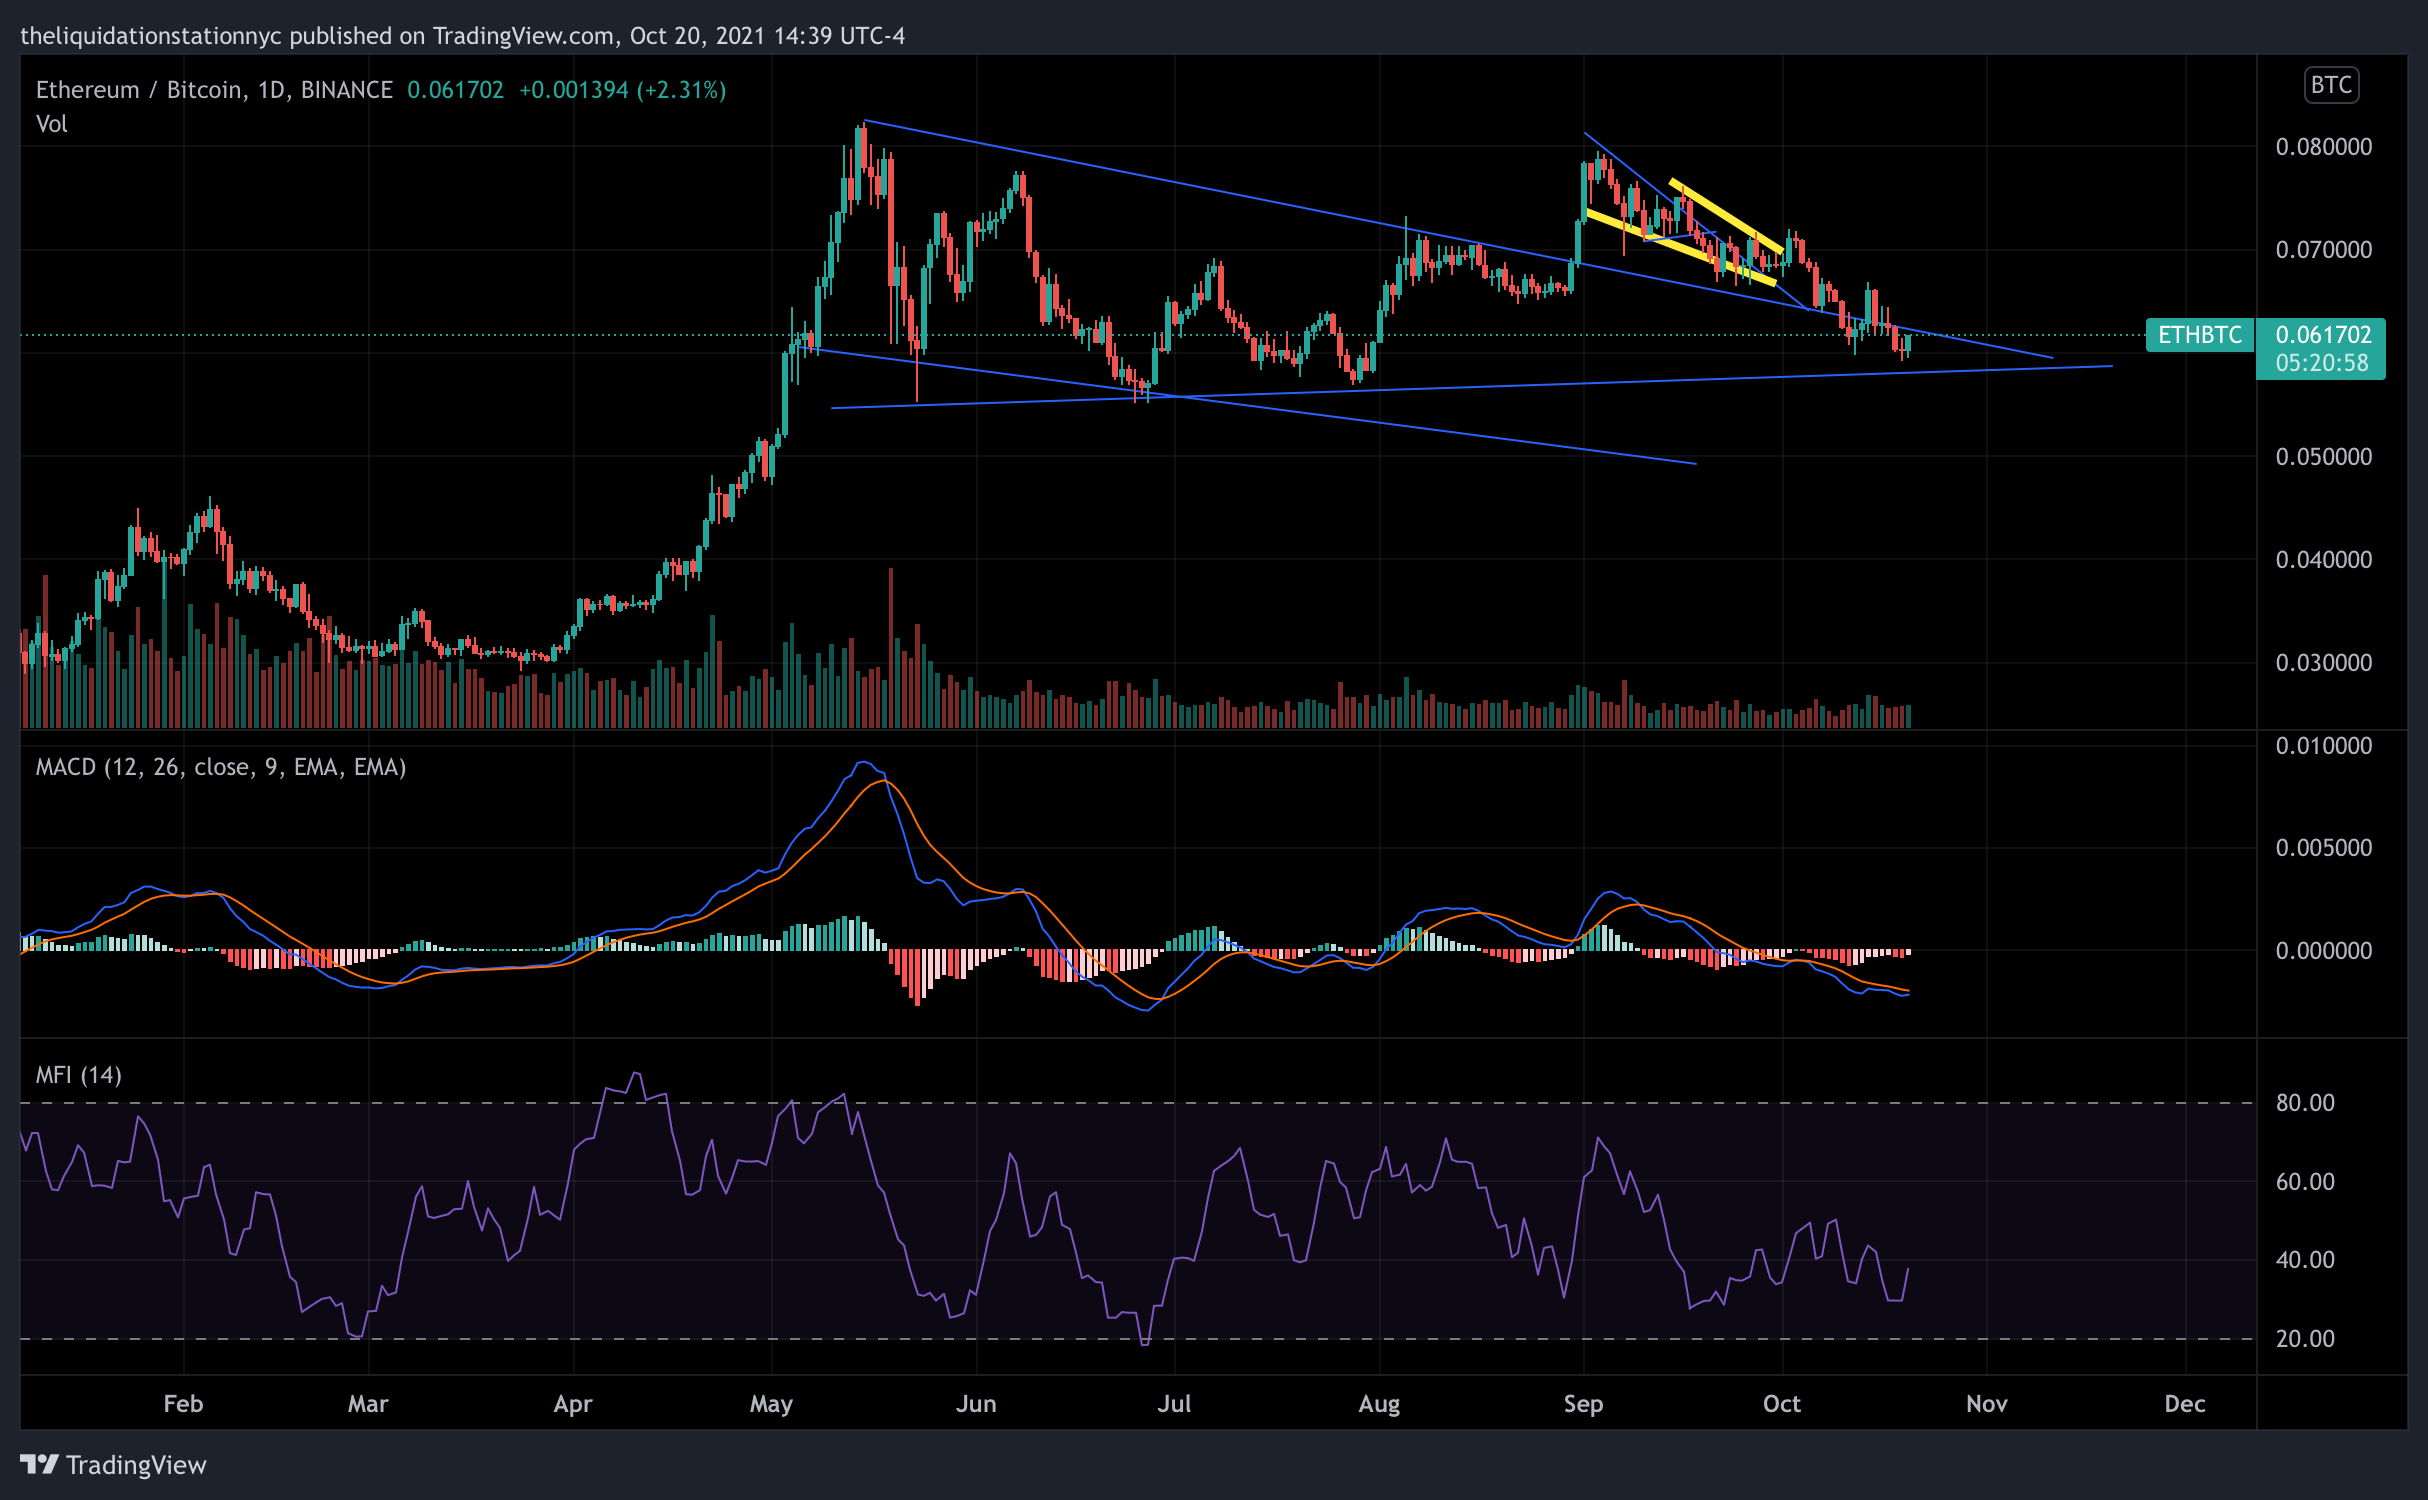Click the 0.050000 price scale label

tap(2323, 457)
